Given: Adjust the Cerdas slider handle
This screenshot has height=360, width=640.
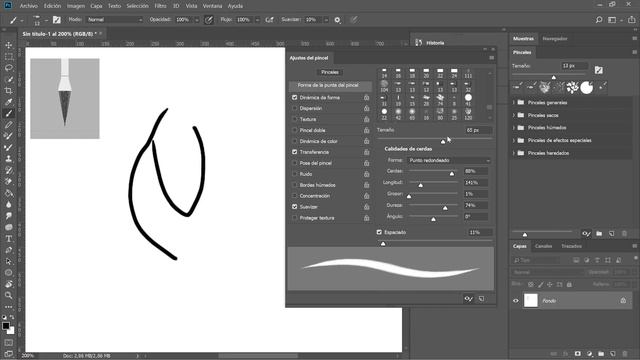Looking at the screenshot, I should 452,174.
